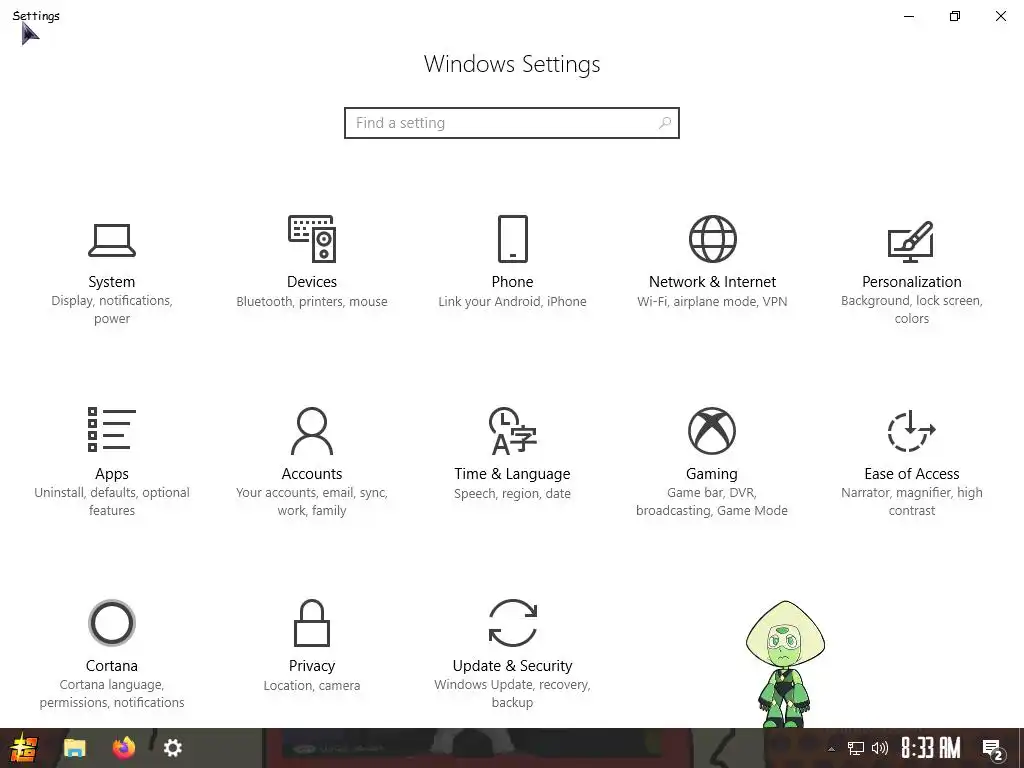Image resolution: width=1024 pixels, height=768 pixels.
Task: Click the Network & Internet label
Action: pyautogui.click(x=712, y=281)
